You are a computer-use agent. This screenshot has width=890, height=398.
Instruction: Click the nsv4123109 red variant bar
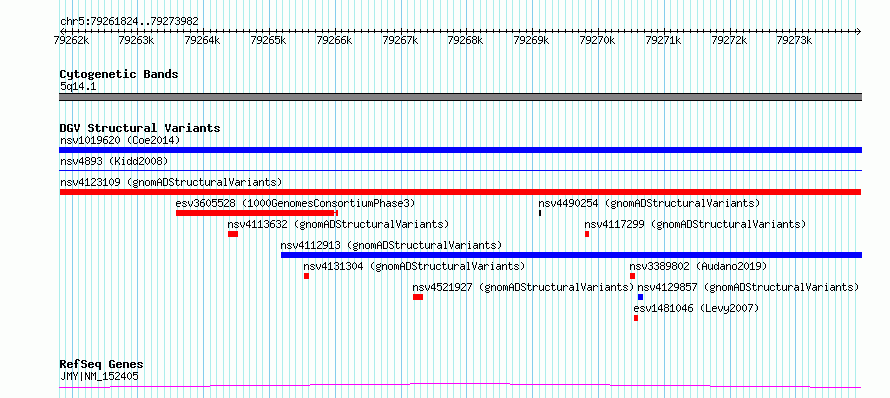(x=460, y=192)
